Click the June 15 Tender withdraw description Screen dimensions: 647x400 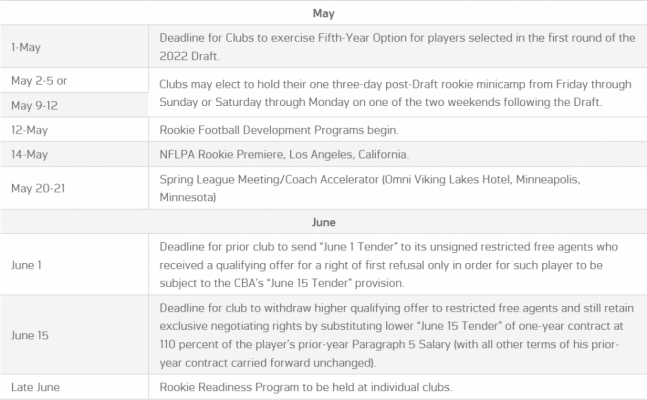click(397, 335)
